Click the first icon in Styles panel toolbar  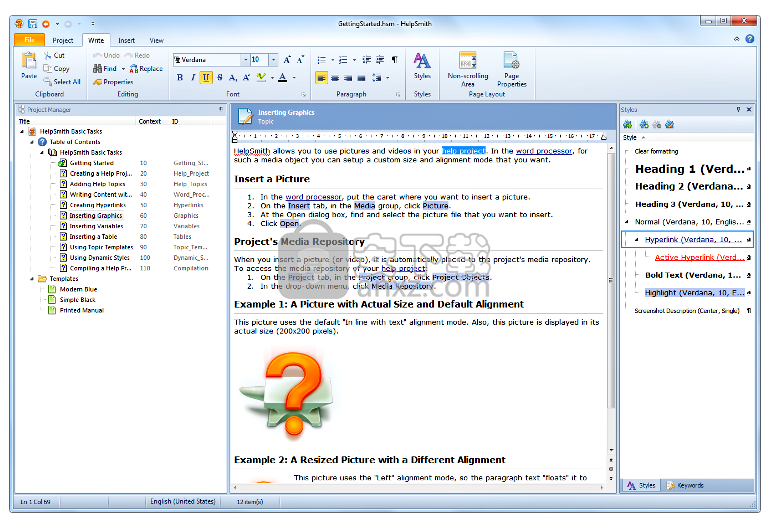pos(628,124)
